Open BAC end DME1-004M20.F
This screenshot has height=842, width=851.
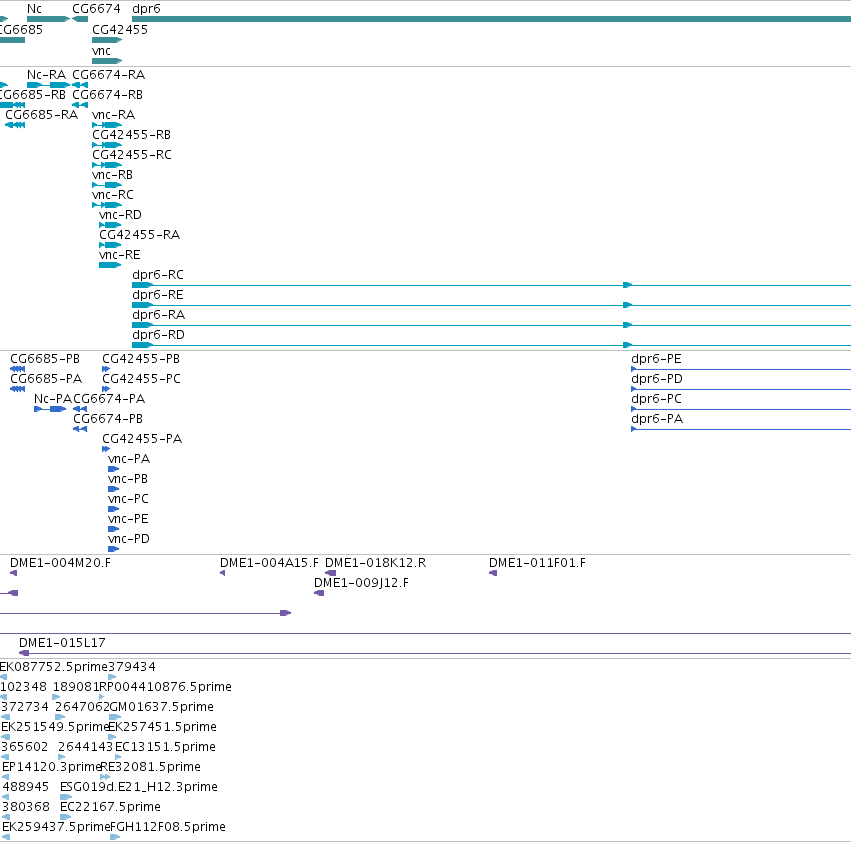pyautogui.click(x=60, y=563)
